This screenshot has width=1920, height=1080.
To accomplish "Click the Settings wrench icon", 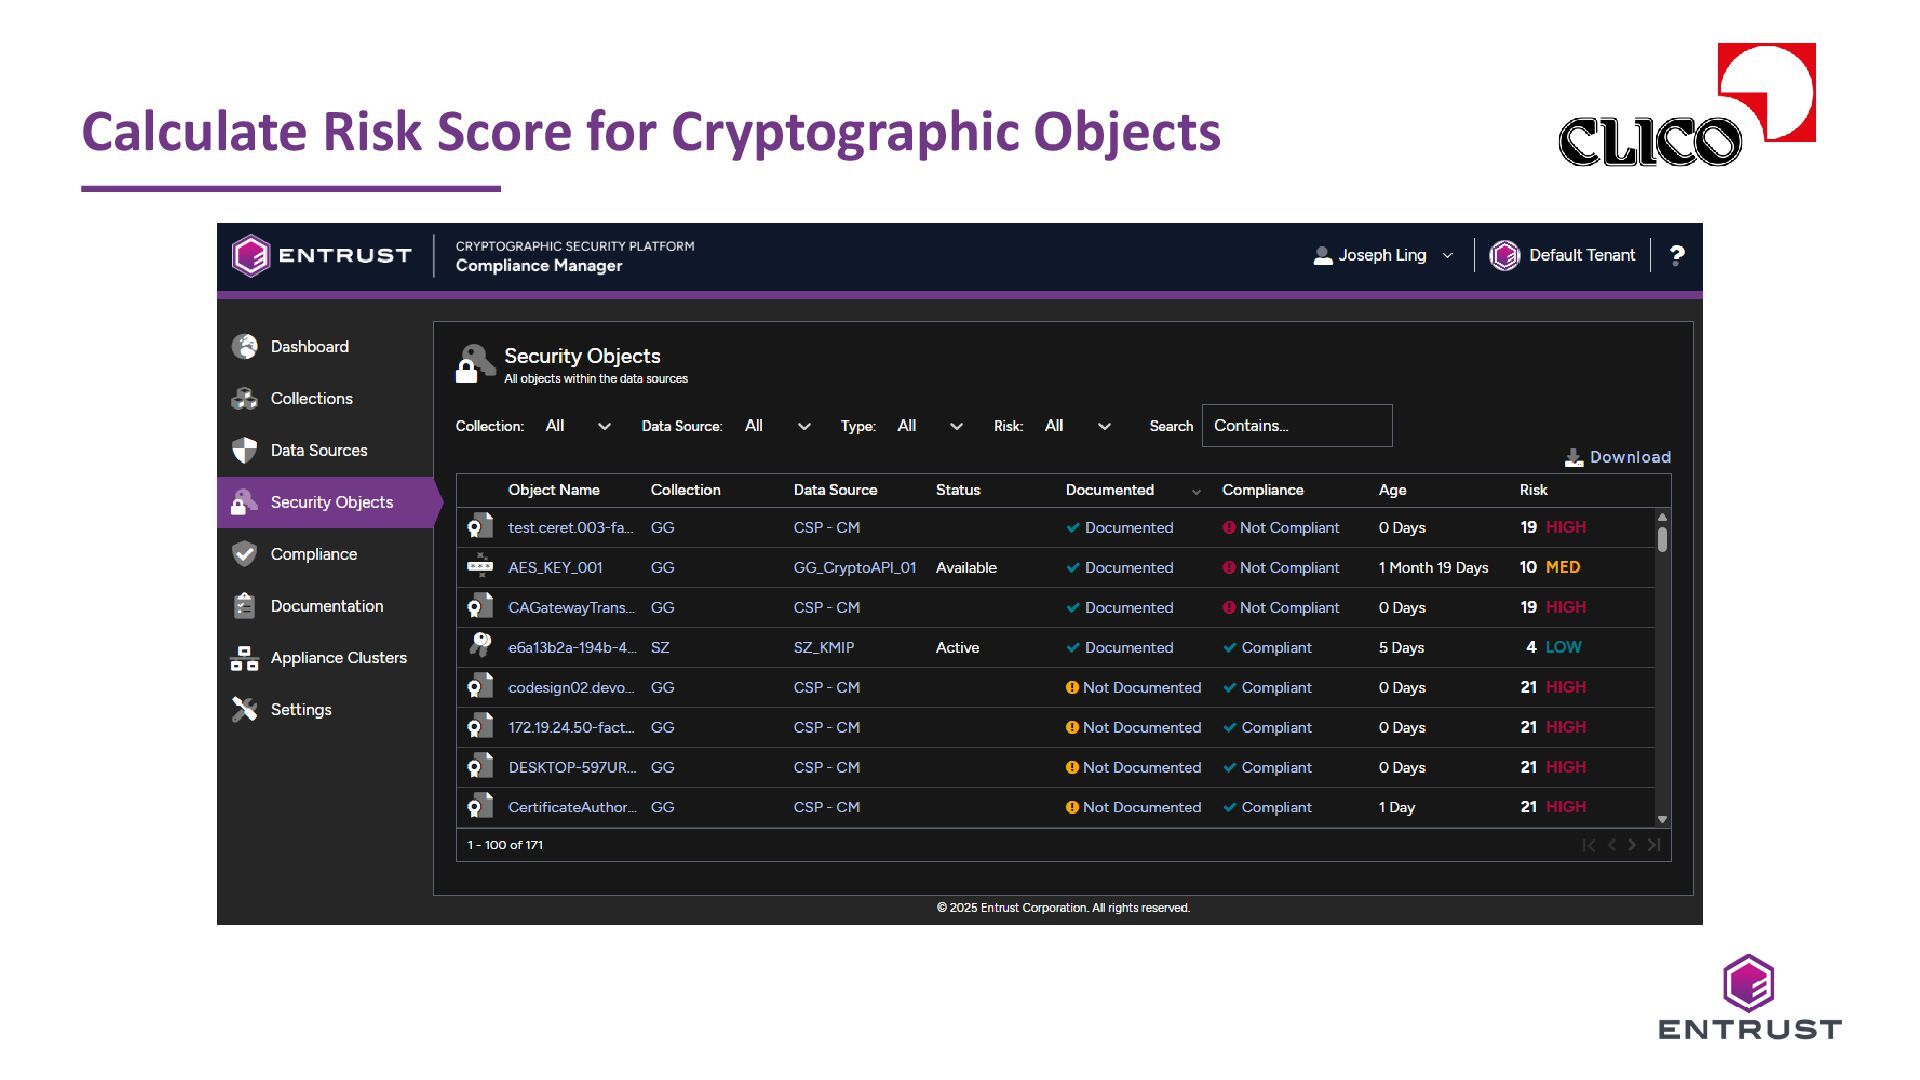I will (245, 709).
